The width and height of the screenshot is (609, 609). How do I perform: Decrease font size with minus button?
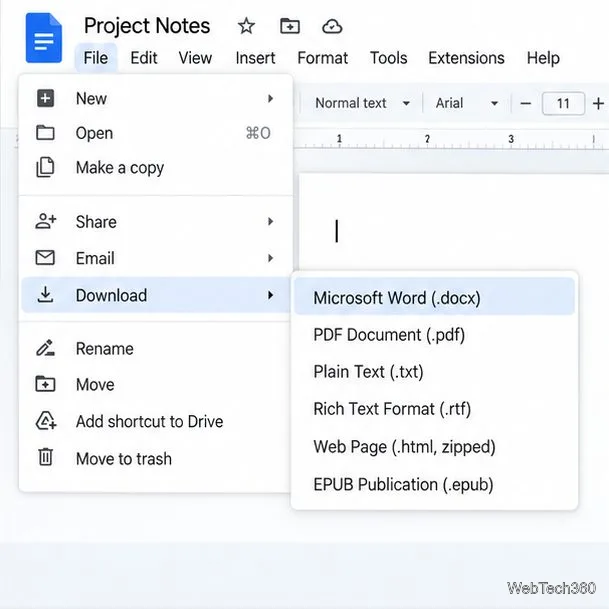(525, 103)
